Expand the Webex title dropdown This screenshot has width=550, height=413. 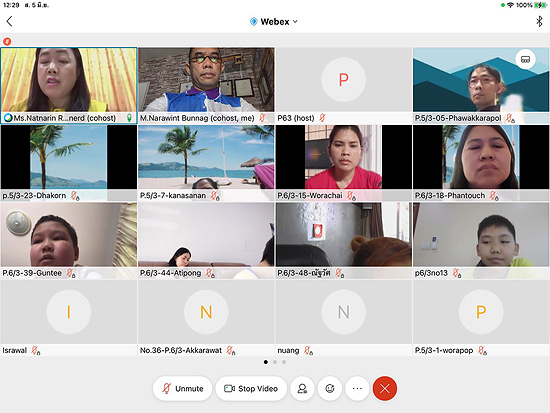pos(274,22)
